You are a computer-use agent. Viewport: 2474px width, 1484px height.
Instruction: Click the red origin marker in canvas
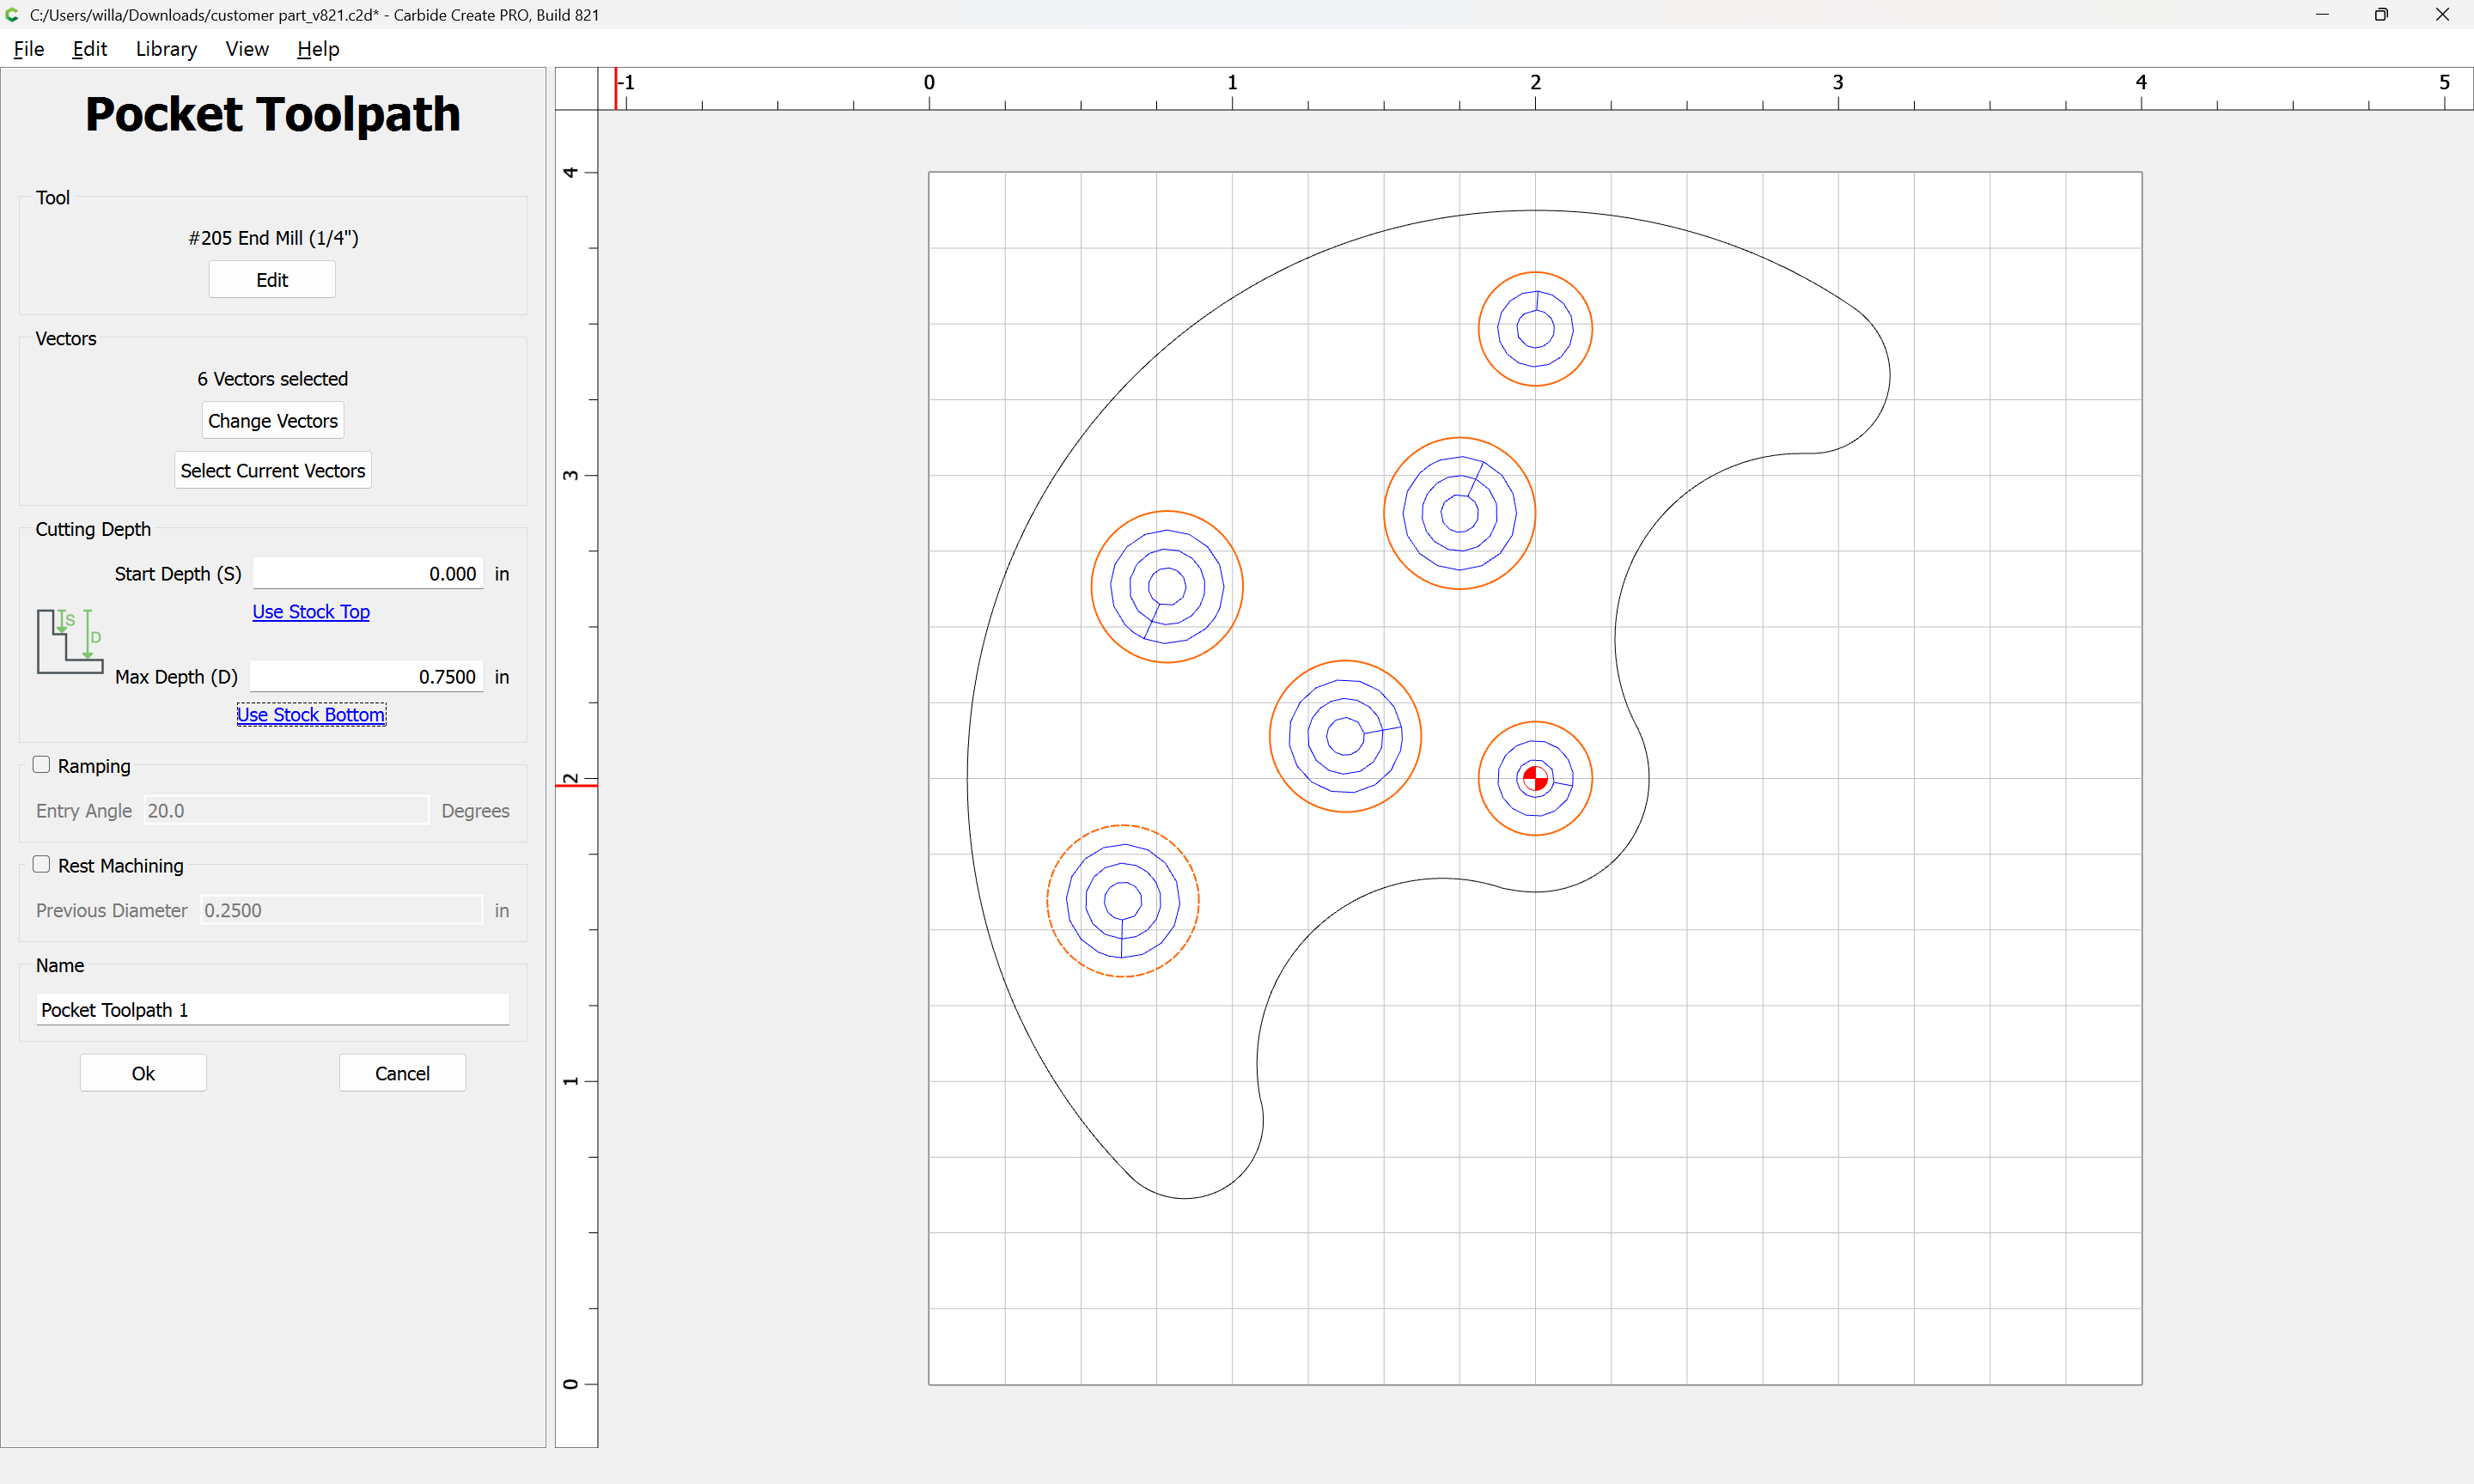(x=1534, y=778)
